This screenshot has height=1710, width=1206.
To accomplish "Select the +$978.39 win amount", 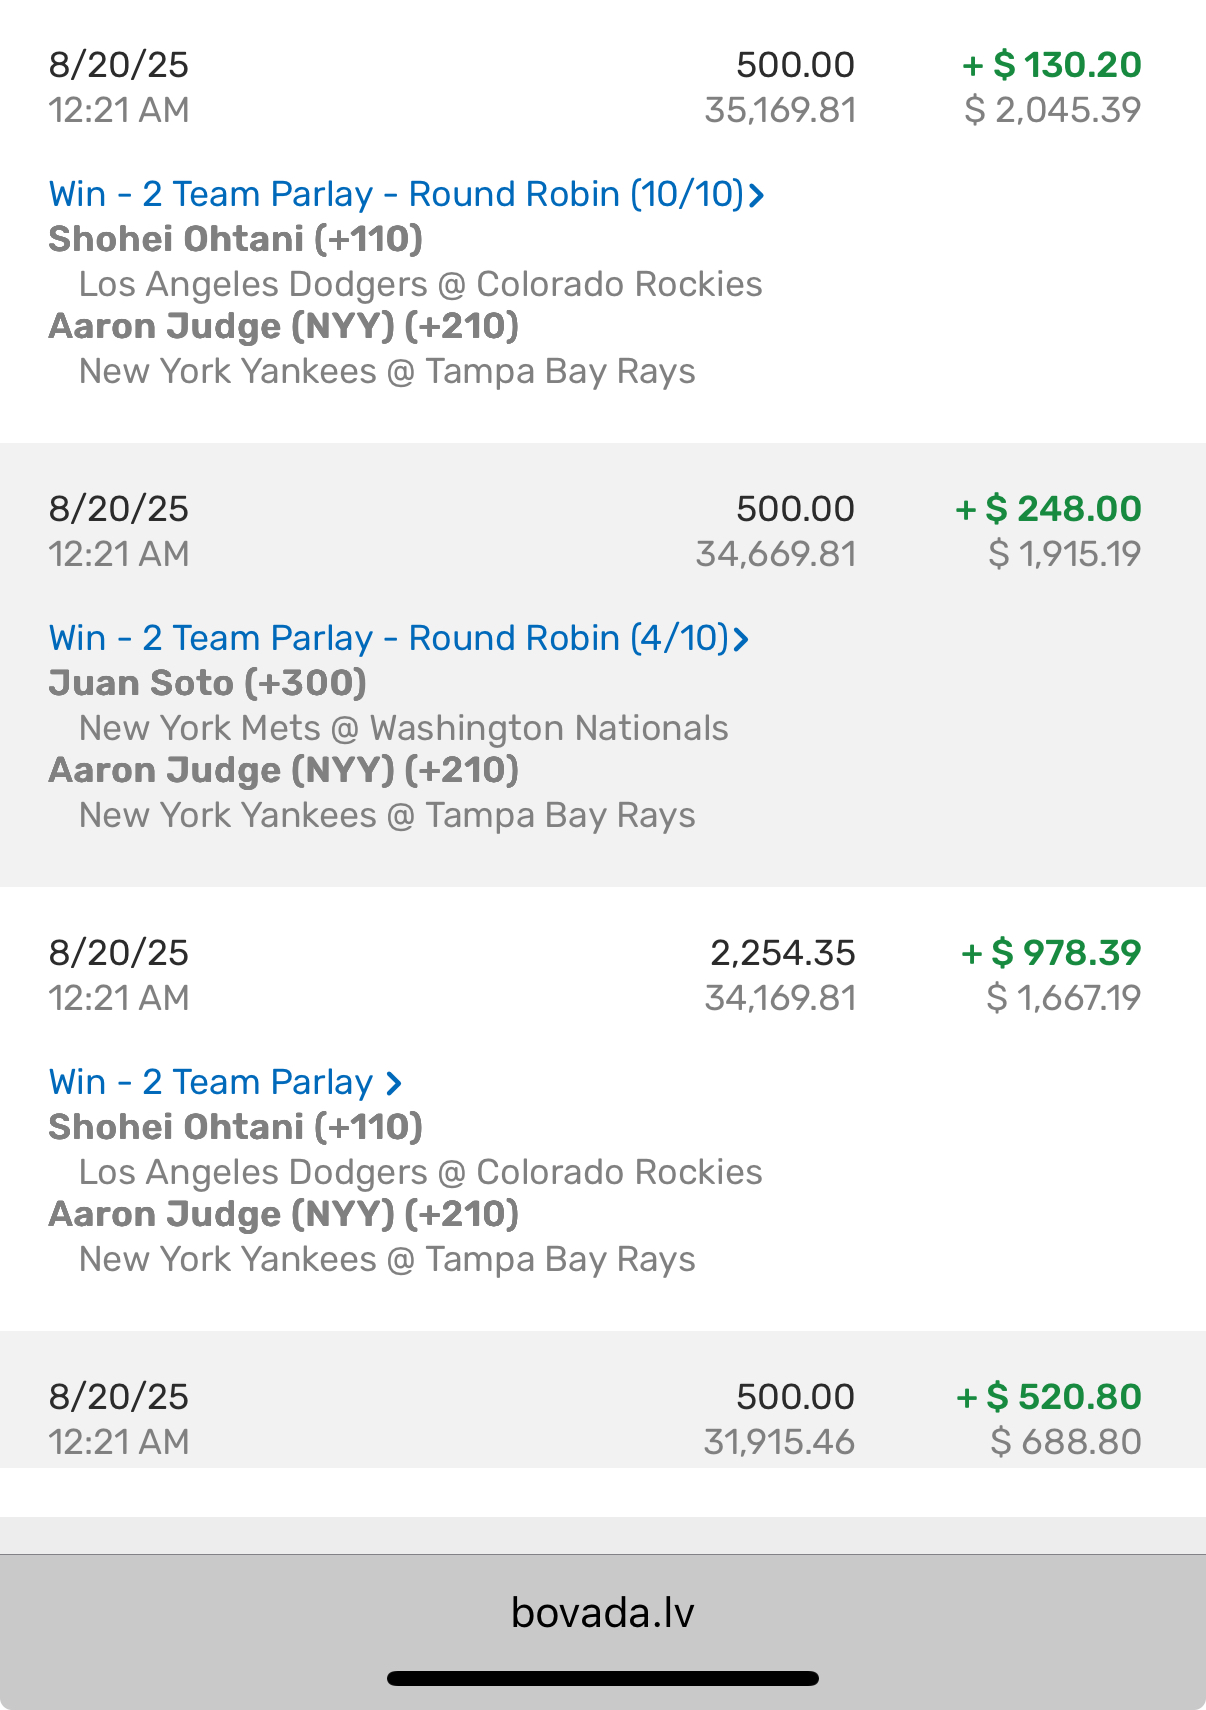I will (x=1050, y=953).
